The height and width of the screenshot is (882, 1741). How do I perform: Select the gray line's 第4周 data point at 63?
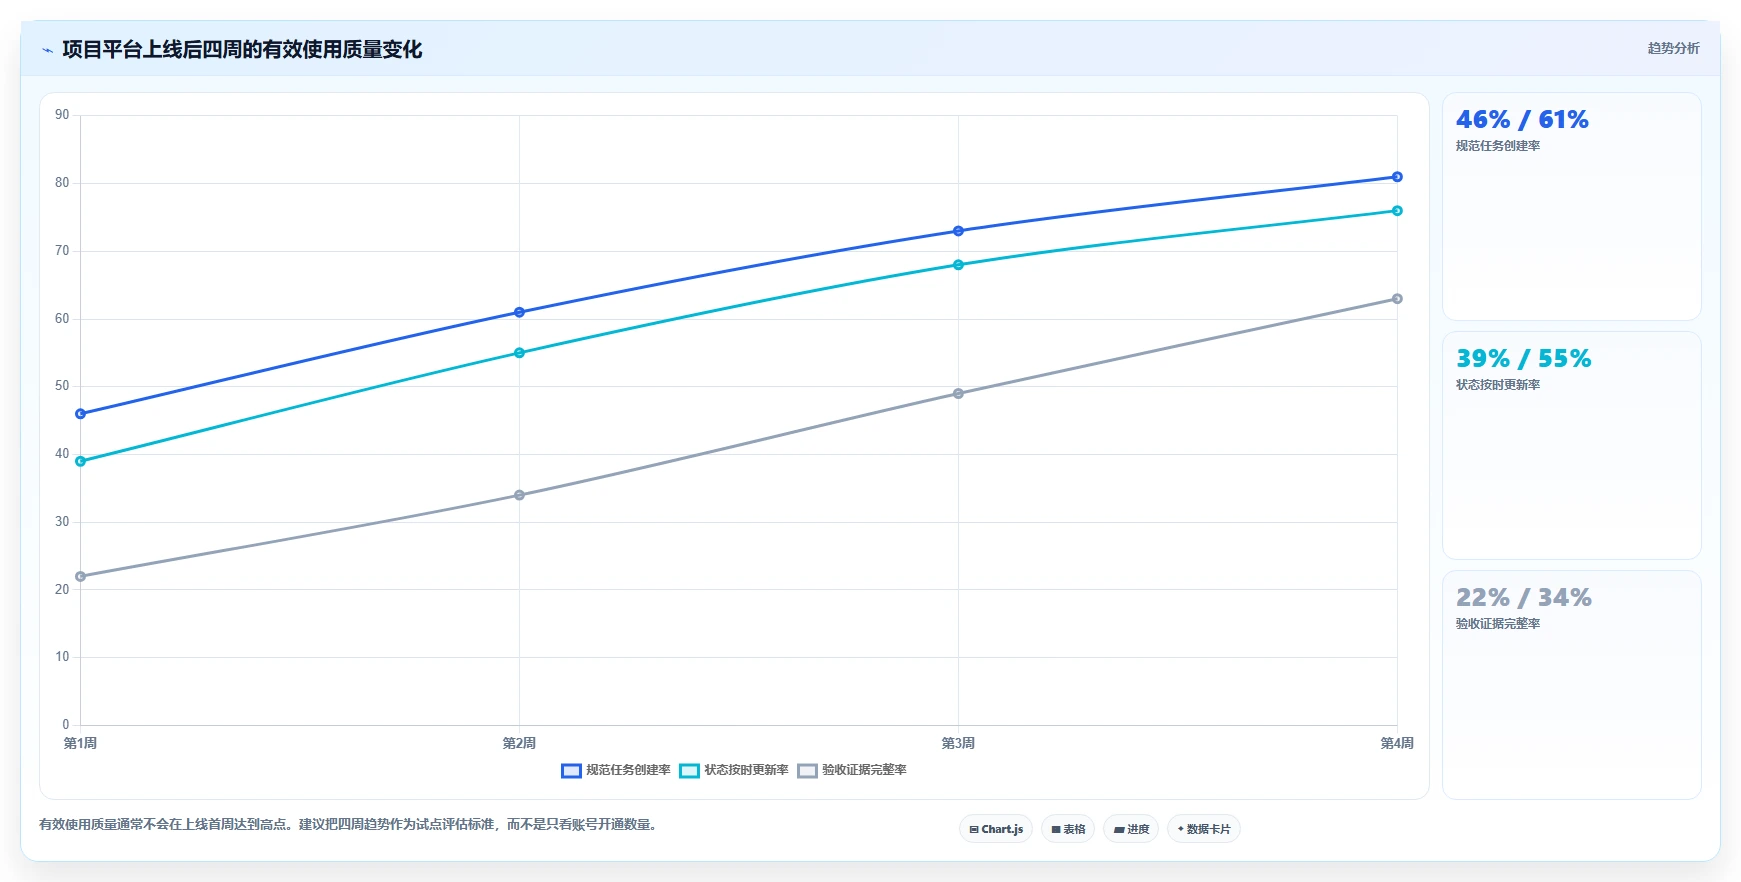point(1397,299)
